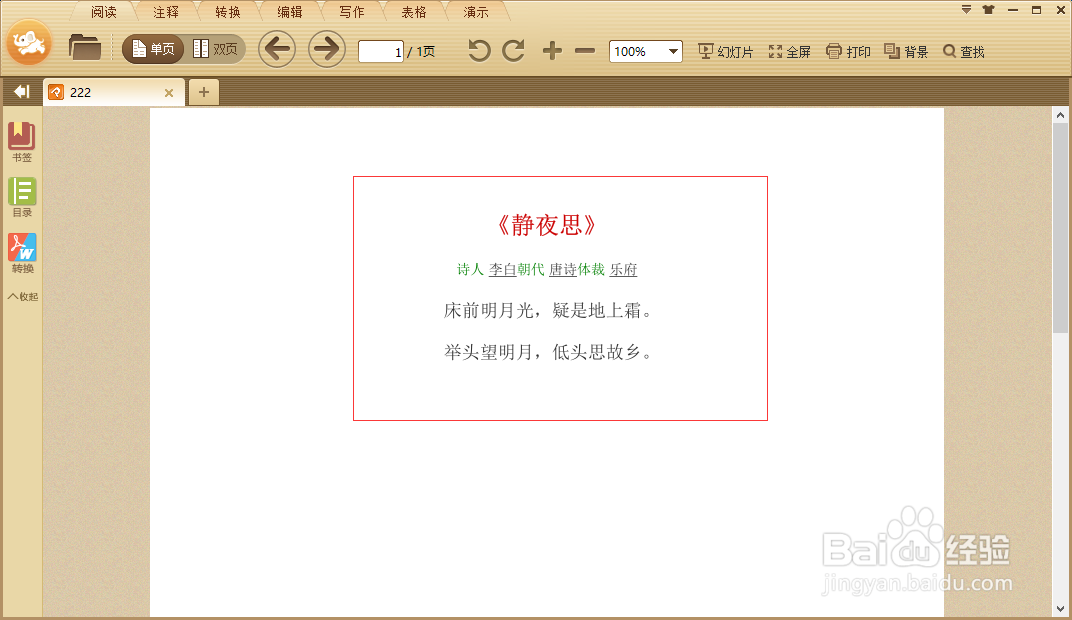Minimize the application window
The image size is (1072, 620).
(1013, 10)
